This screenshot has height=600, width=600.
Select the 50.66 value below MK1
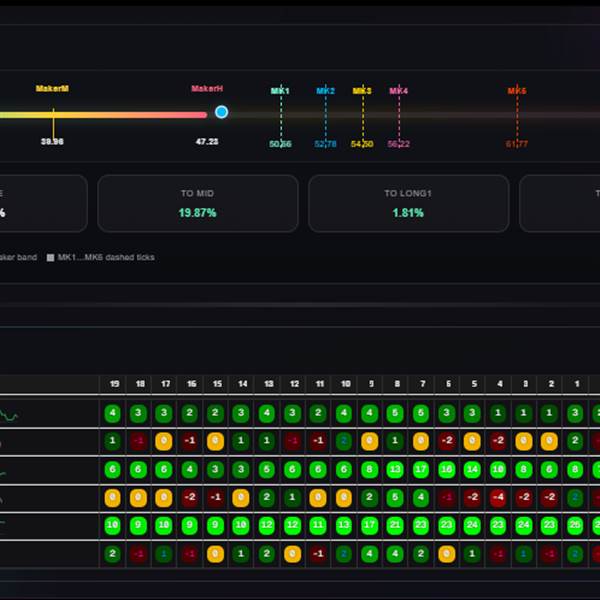280,144
